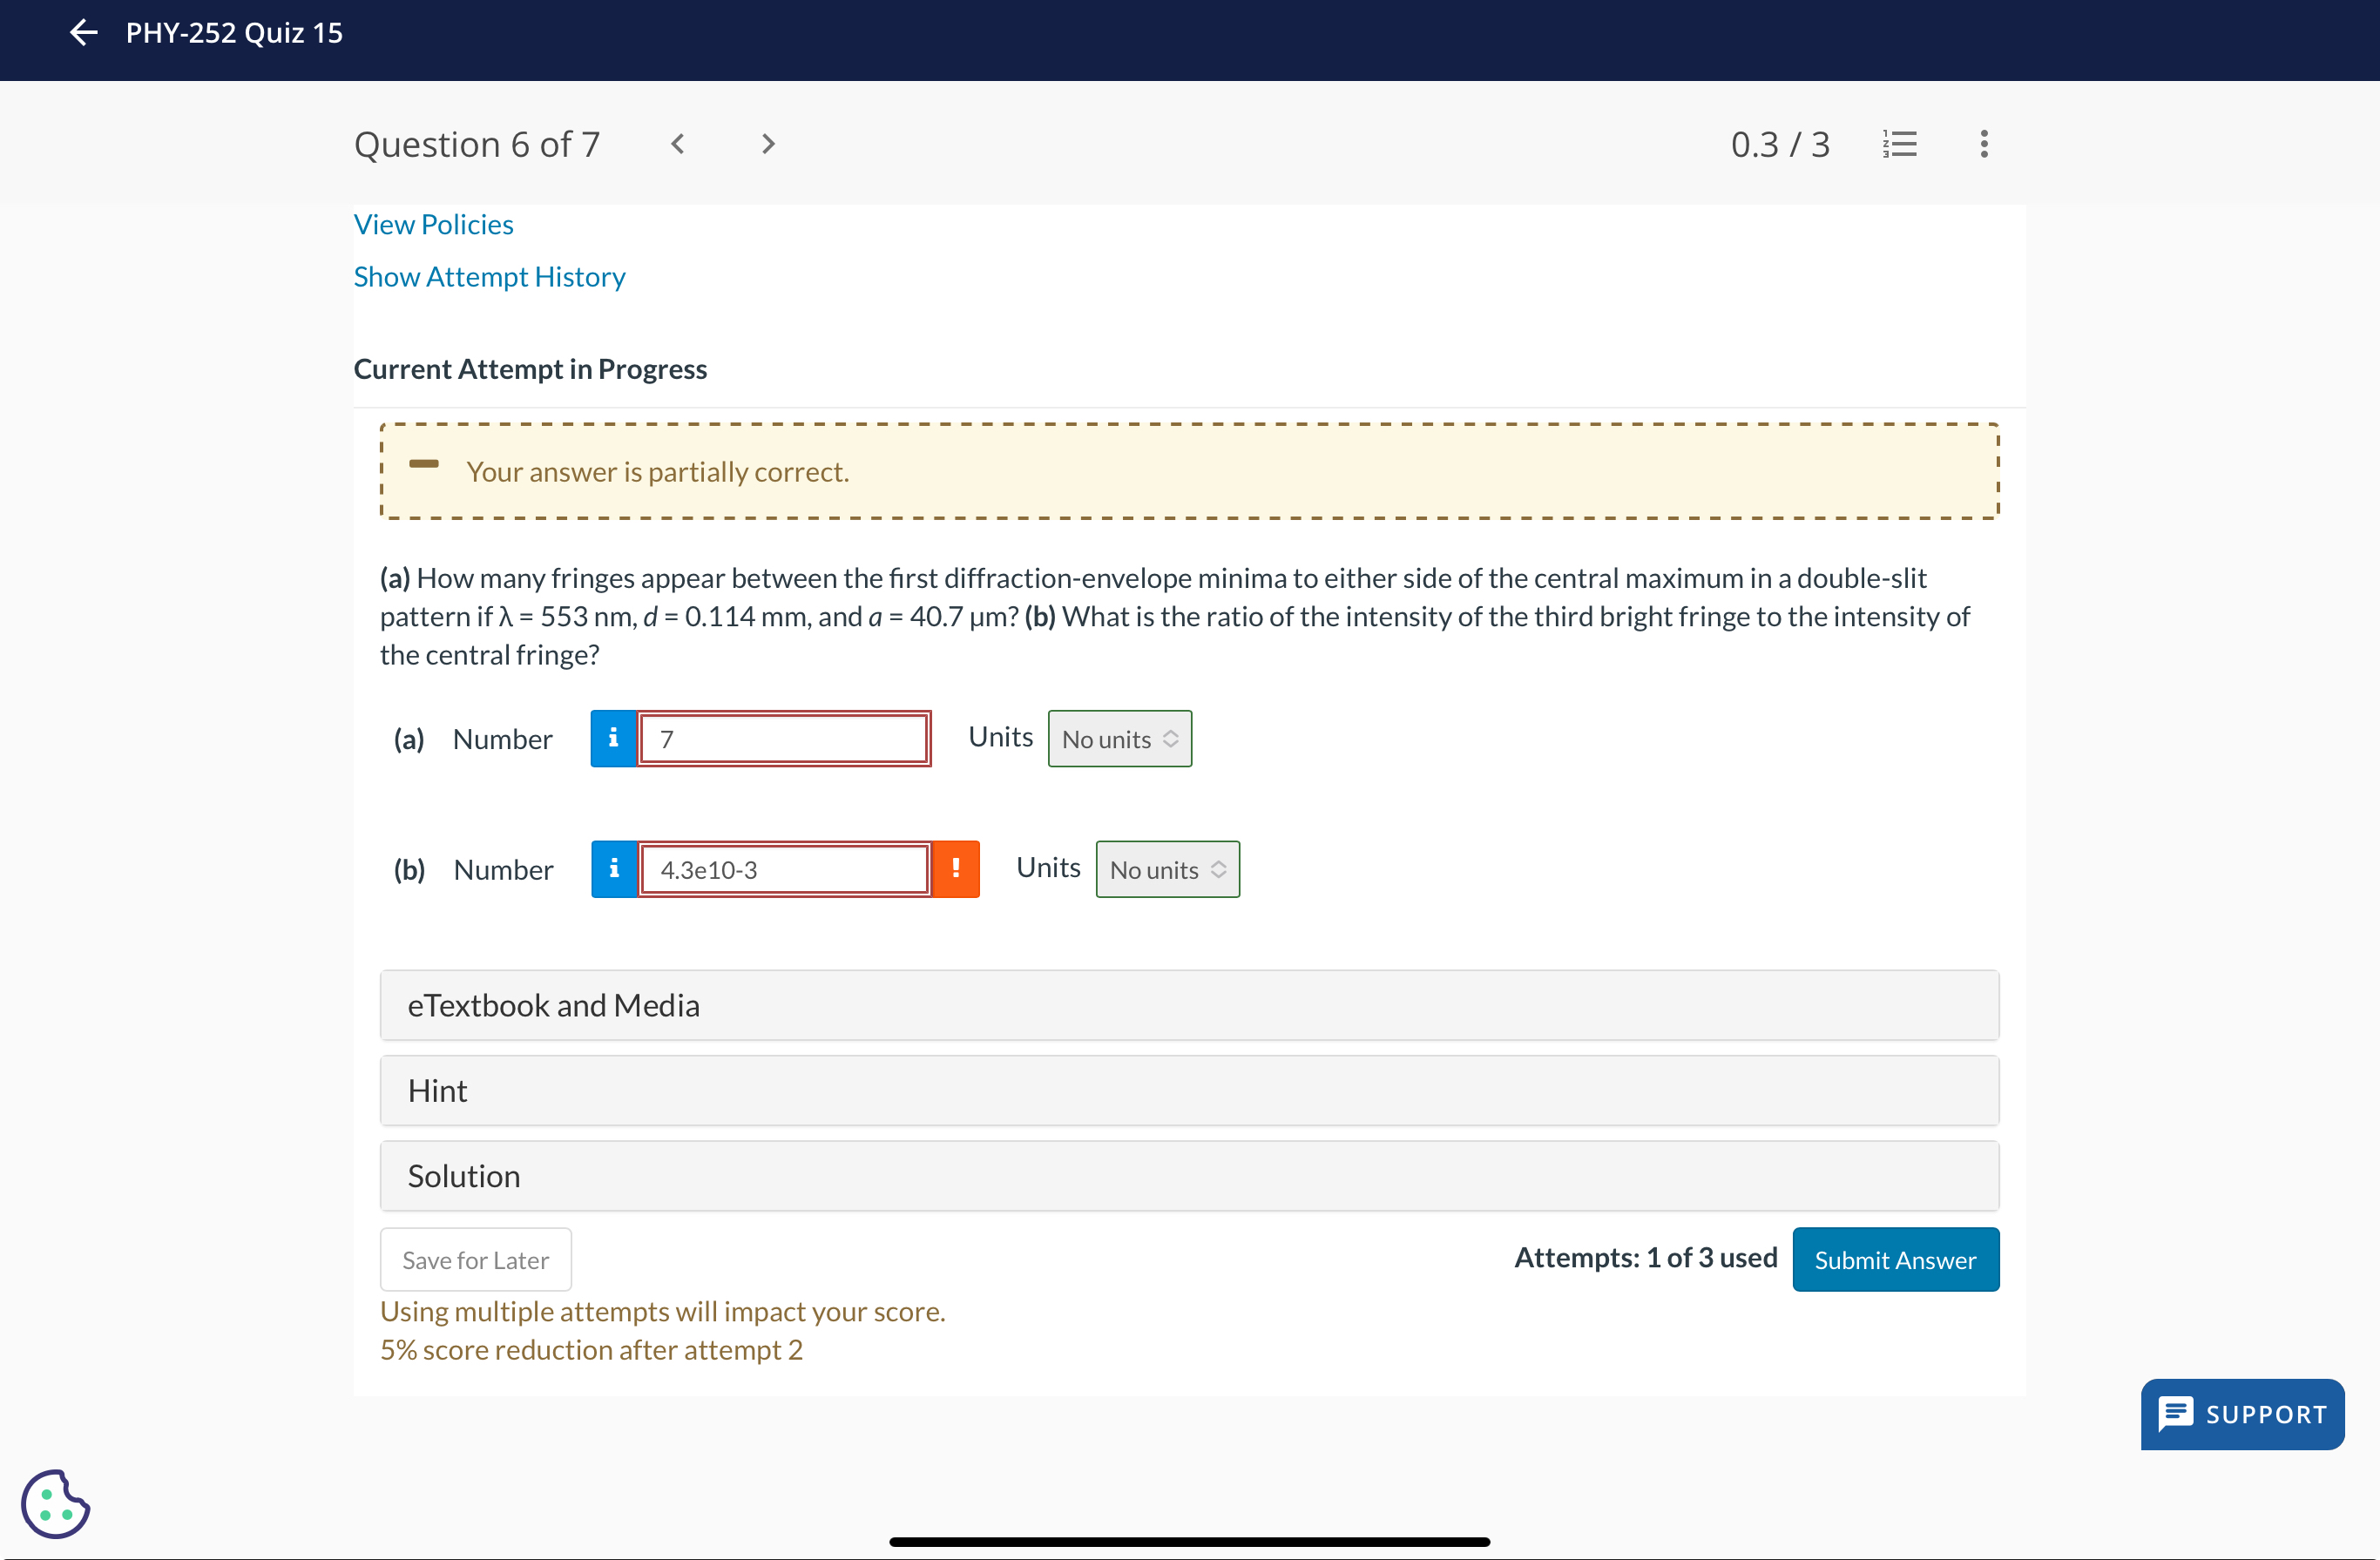Open the three-dot more options menu
This screenshot has width=2380, height=1560.
[1984, 144]
